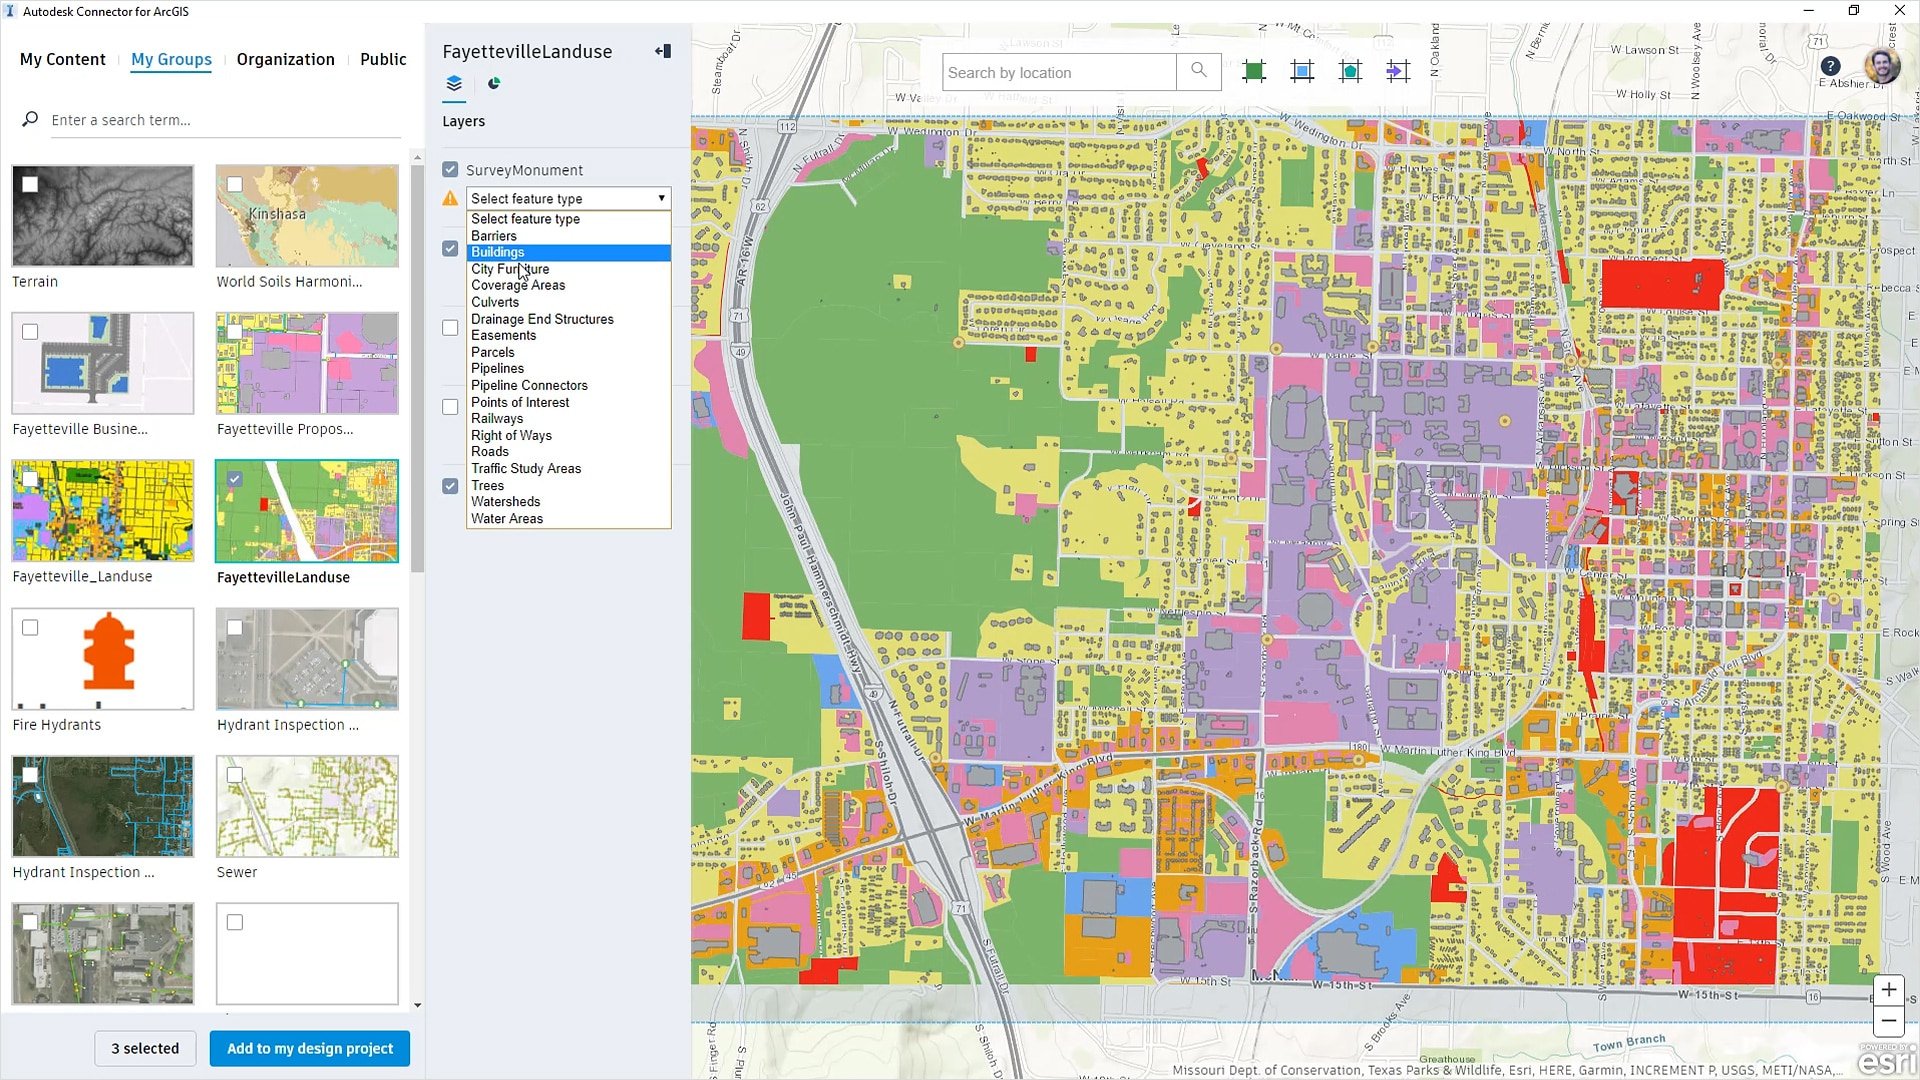
Task: Click the teal polygon area of interest icon
Action: click(1350, 71)
